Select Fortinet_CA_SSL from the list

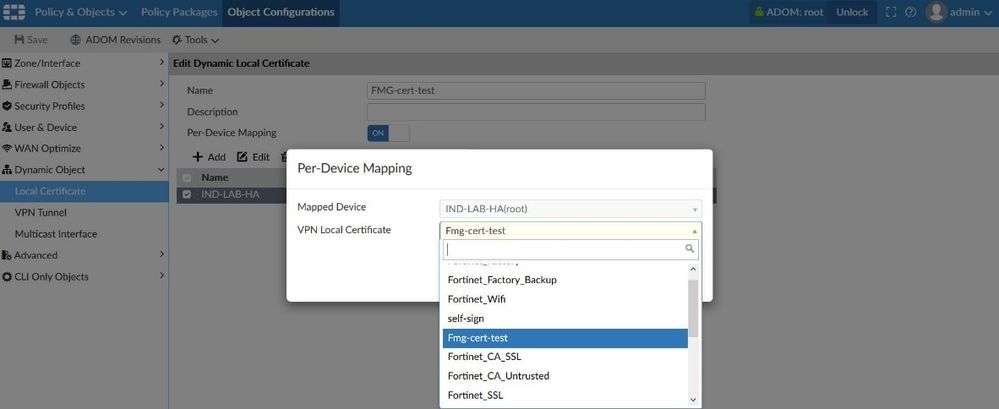484,357
